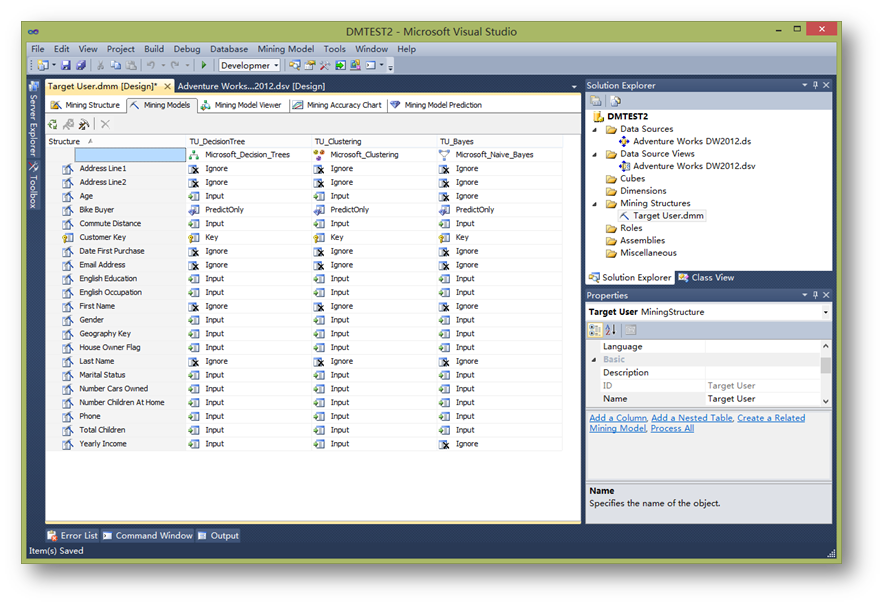Click the Save icon in the toolbar
This screenshot has height=606, width=884.
click(66, 66)
